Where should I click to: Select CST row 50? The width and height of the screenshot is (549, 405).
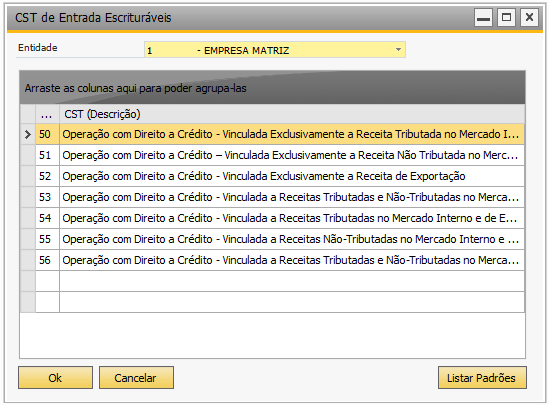(280, 134)
